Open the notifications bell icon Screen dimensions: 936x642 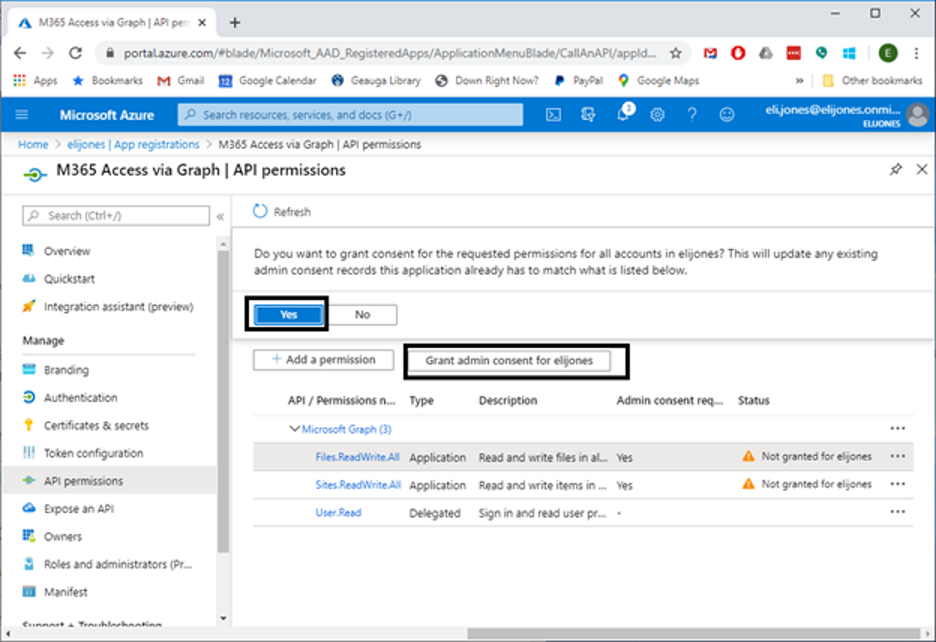tap(623, 115)
